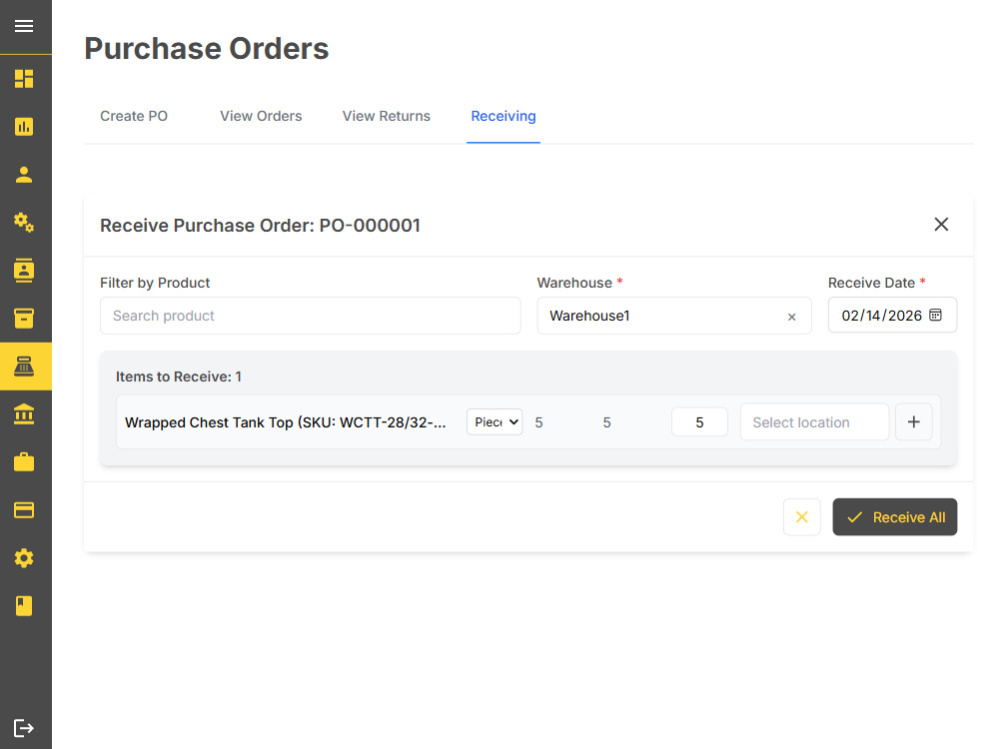Viewport: 1000px width, 749px height.
Task: Open the Piece unit dropdown
Action: pyautogui.click(x=494, y=422)
